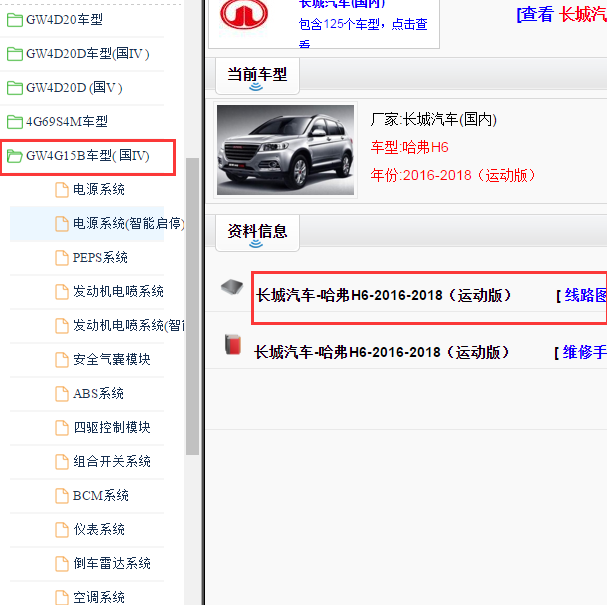Open 线路图 link for 哈弗H6

tap(585, 296)
